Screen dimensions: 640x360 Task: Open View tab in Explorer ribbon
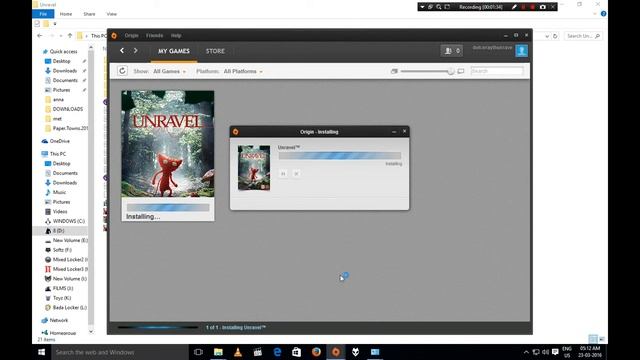[111, 14]
